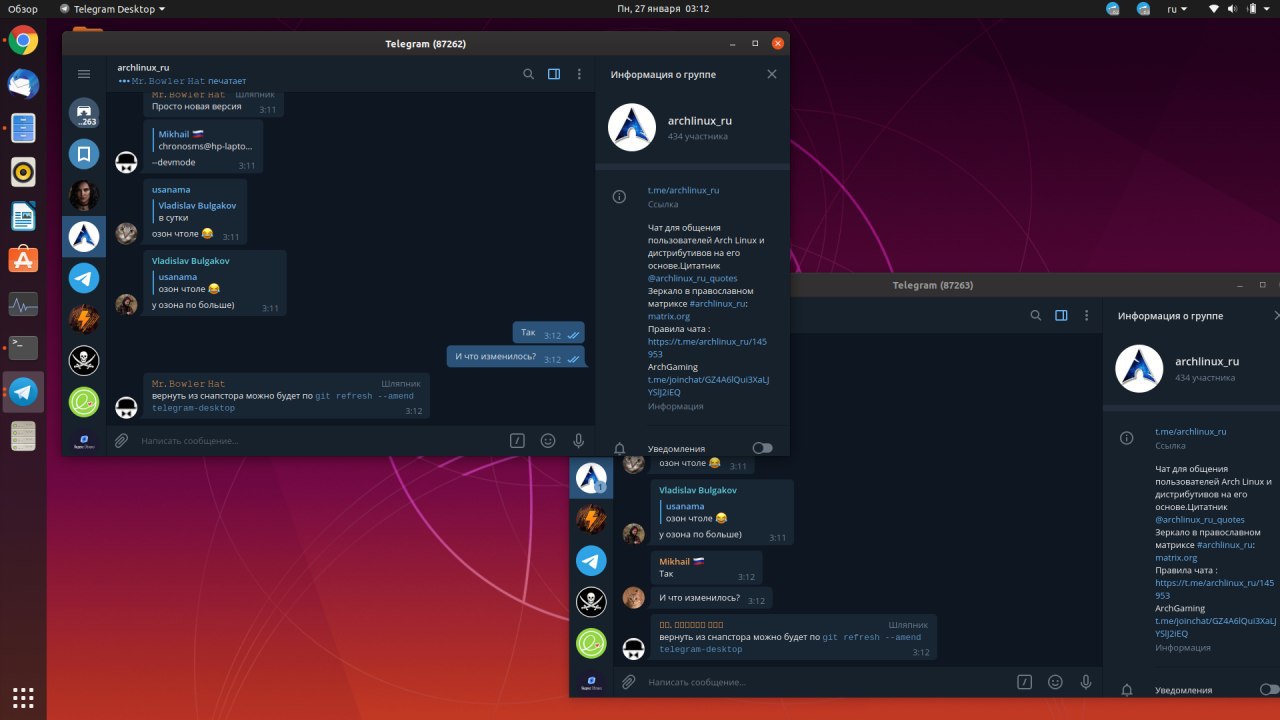1280x720 pixels.
Task: Open pirate skull avatar chat in front window sidebar
Action: pyautogui.click(x=84, y=359)
